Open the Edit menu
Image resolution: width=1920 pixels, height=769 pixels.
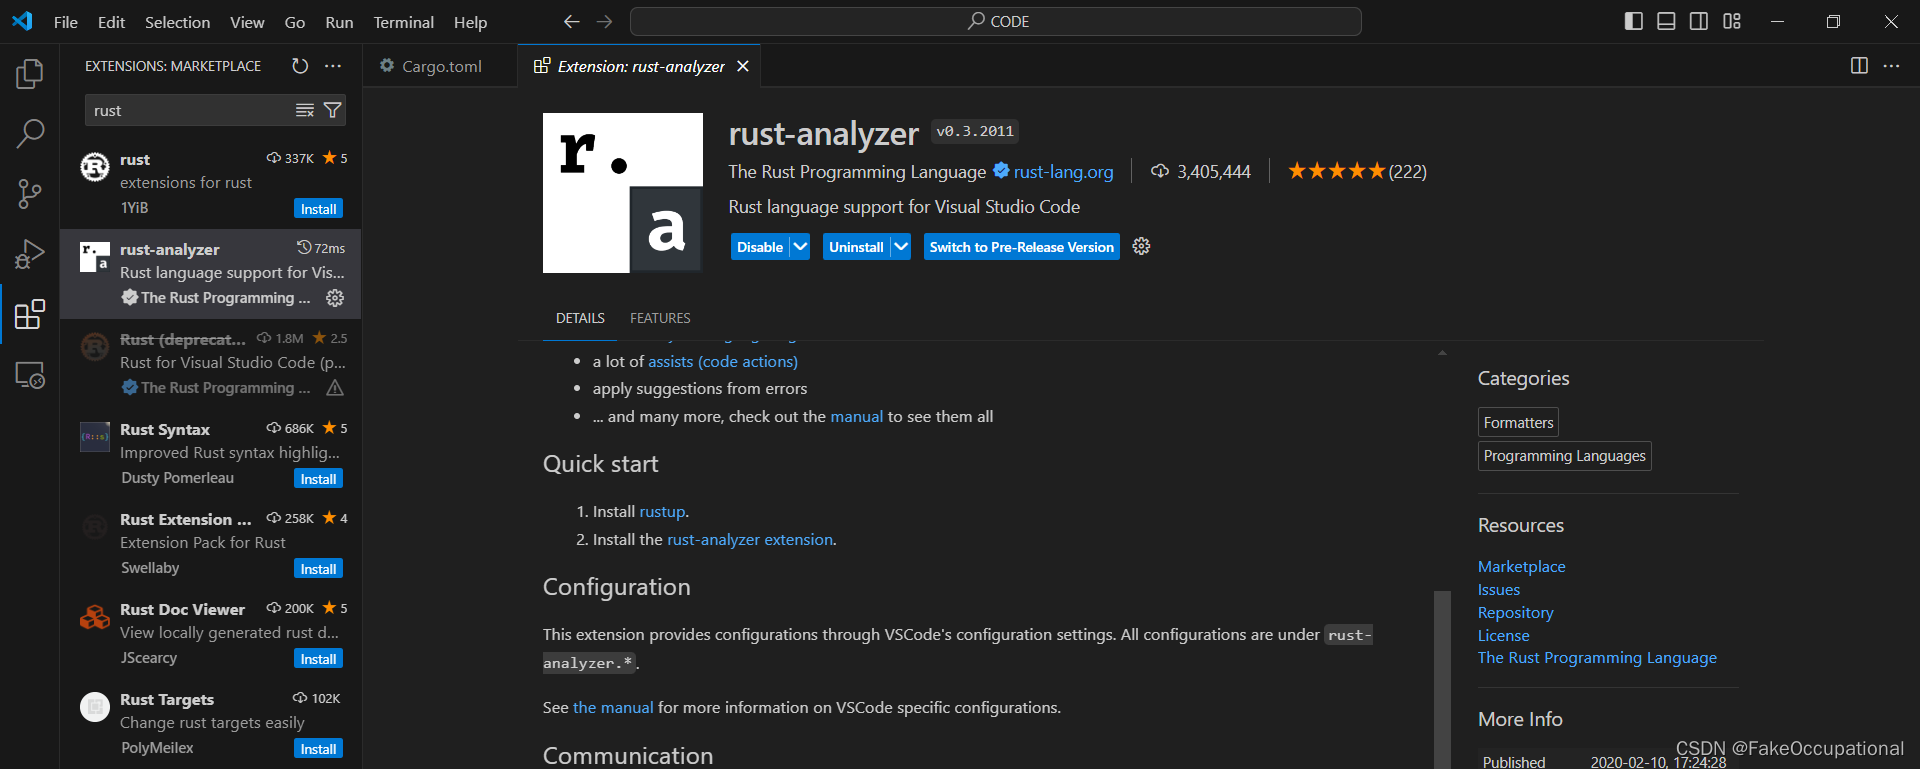[x=111, y=22]
